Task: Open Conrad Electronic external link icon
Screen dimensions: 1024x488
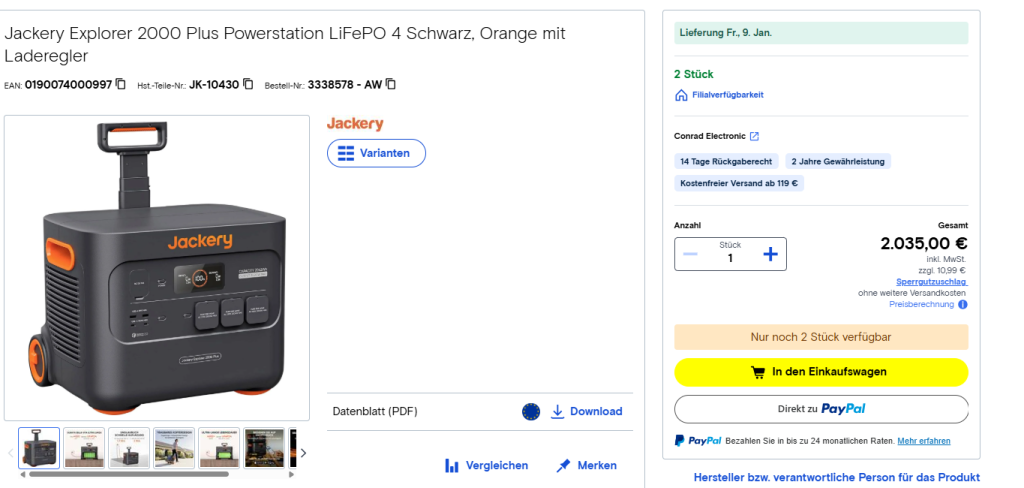Action: (x=754, y=136)
